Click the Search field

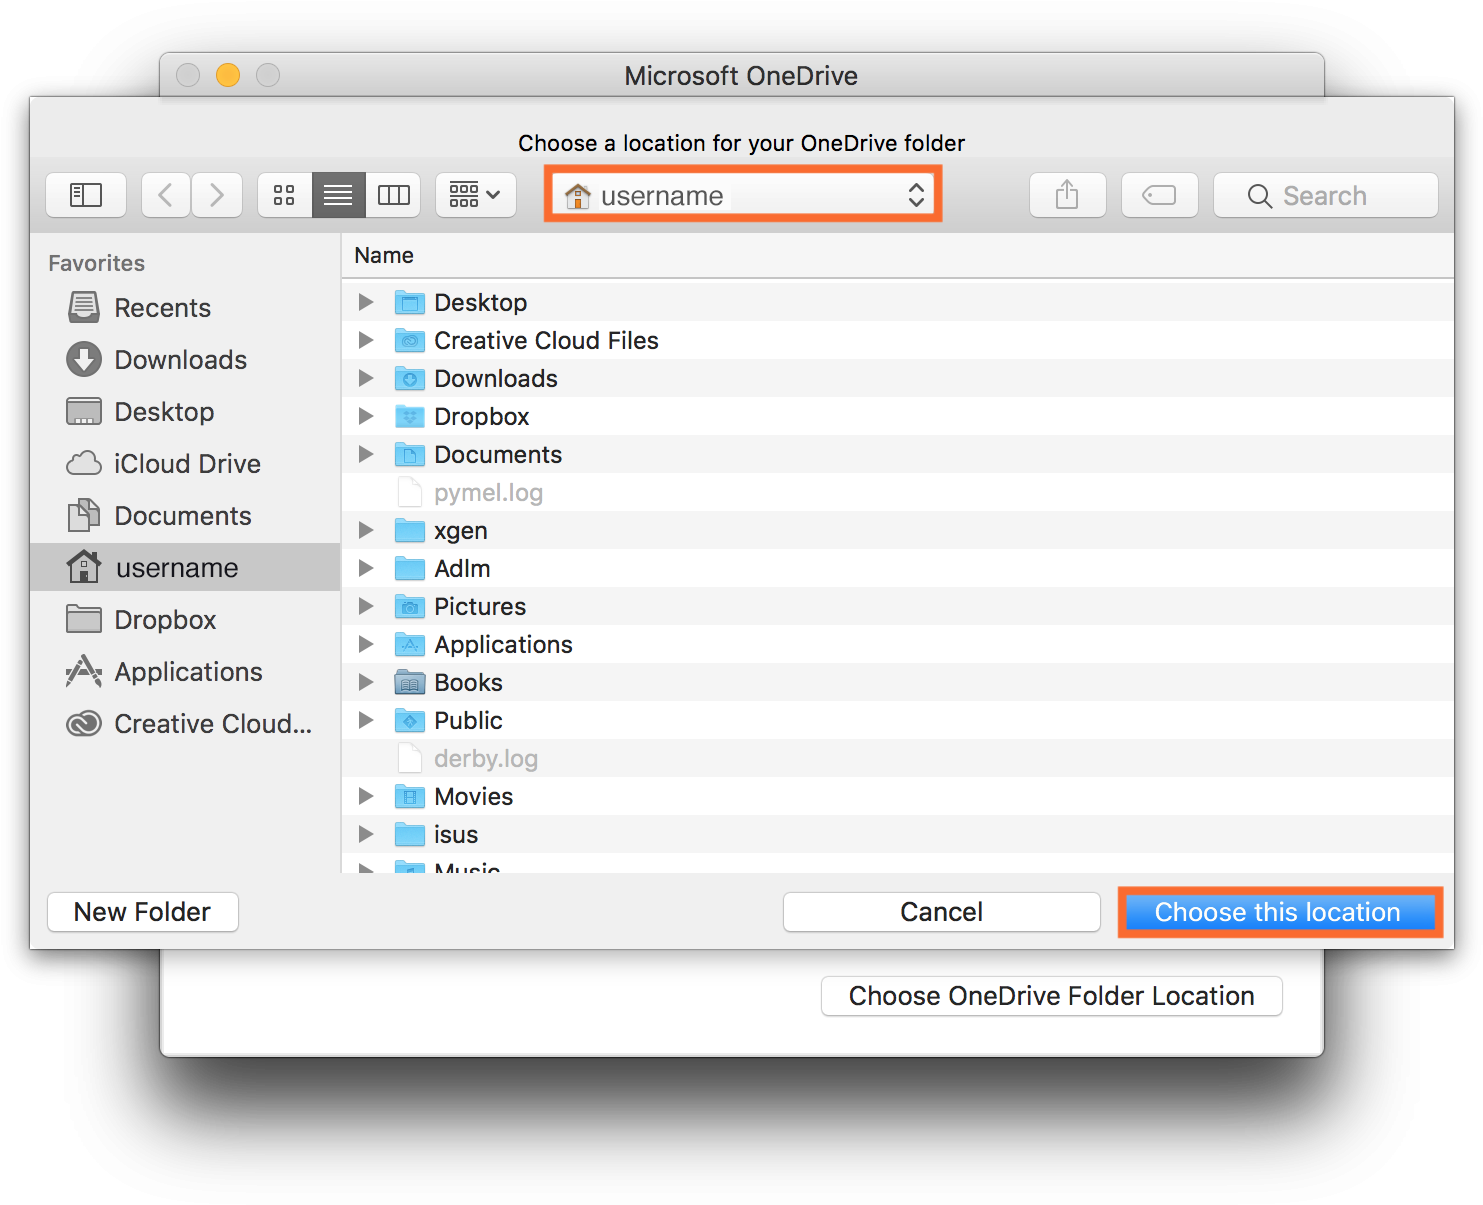pos(1326,195)
